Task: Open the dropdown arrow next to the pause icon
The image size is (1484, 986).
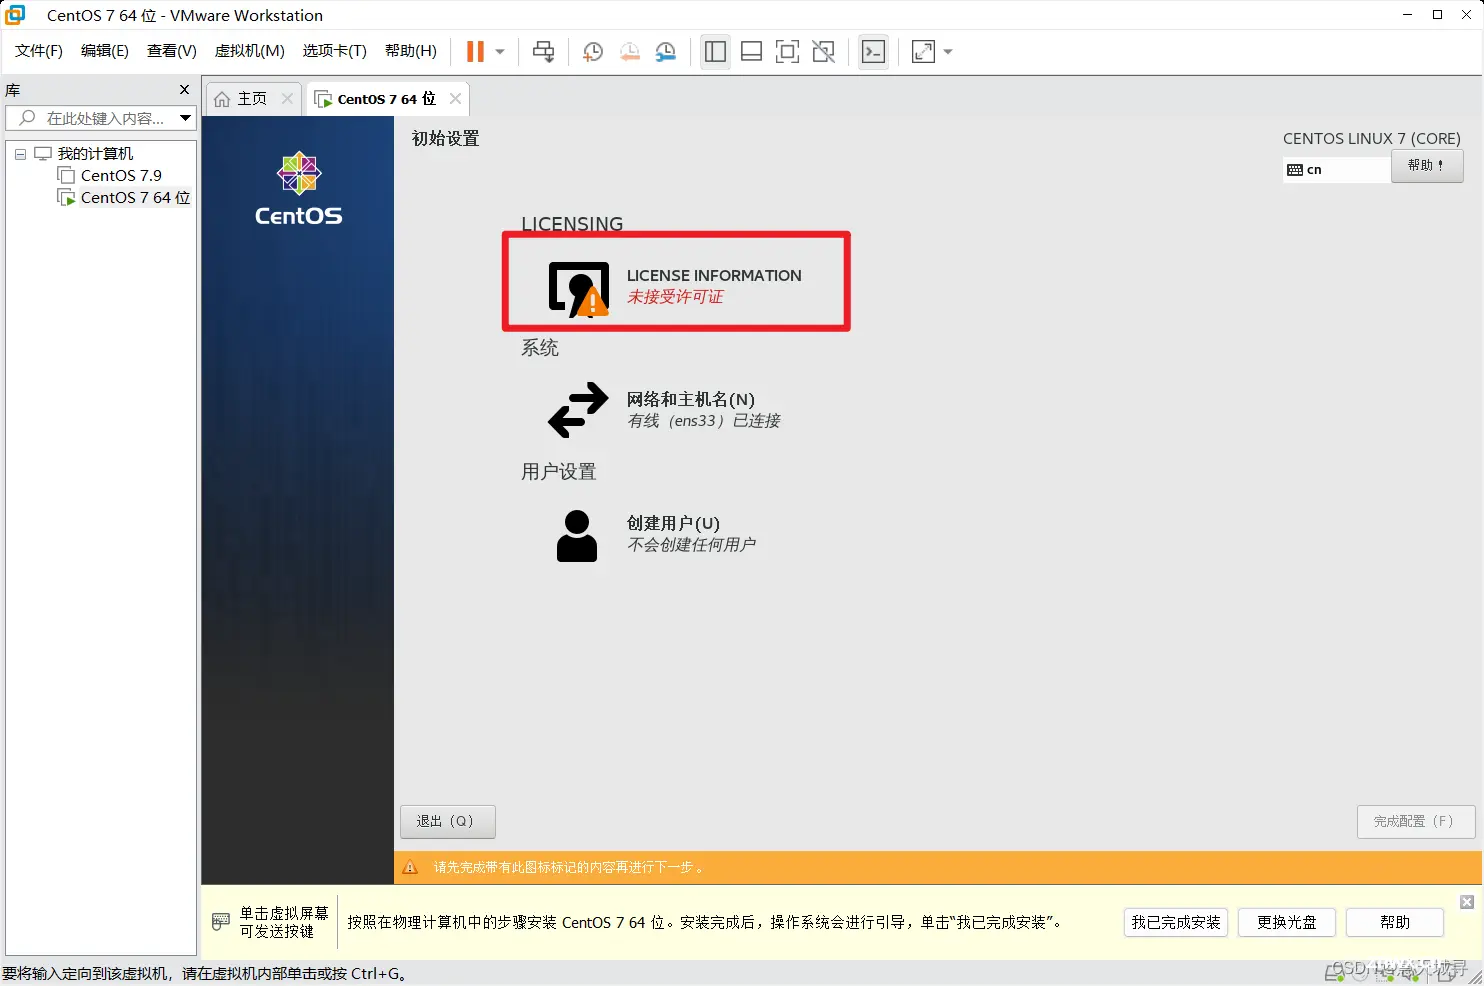Action: click(500, 51)
